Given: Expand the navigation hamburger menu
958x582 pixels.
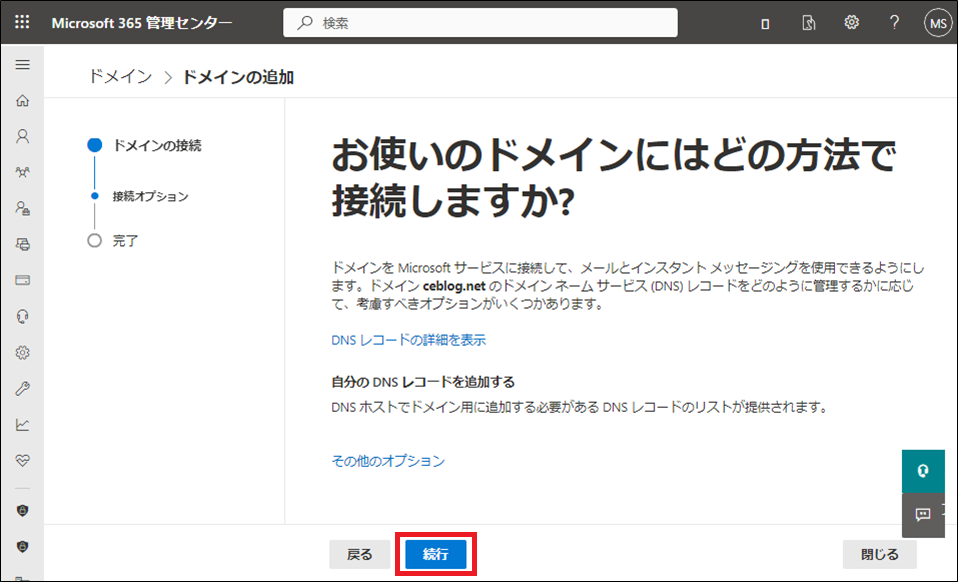Looking at the screenshot, I should [x=23, y=64].
